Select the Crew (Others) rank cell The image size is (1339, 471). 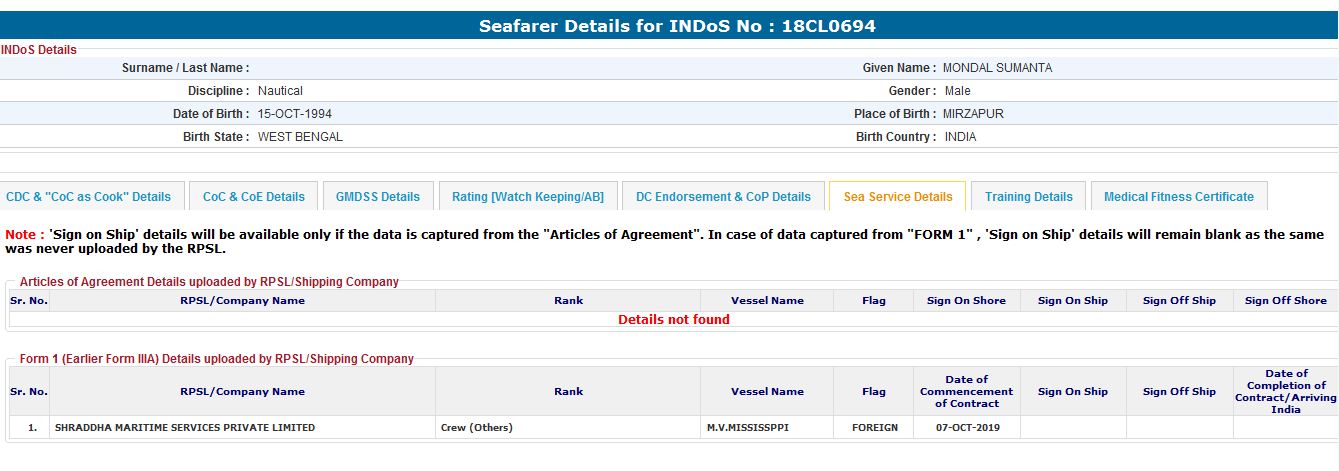tap(477, 428)
